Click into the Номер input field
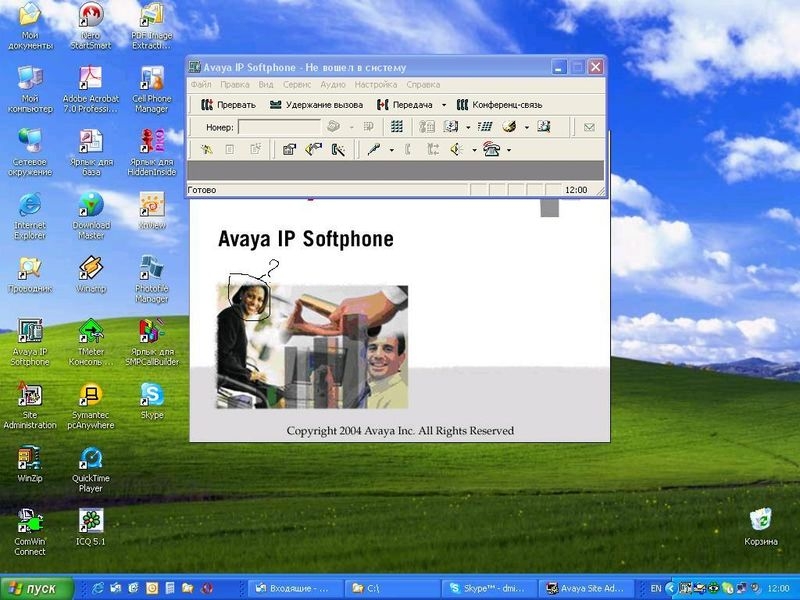The image size is (800, 600). click(279, 127)
